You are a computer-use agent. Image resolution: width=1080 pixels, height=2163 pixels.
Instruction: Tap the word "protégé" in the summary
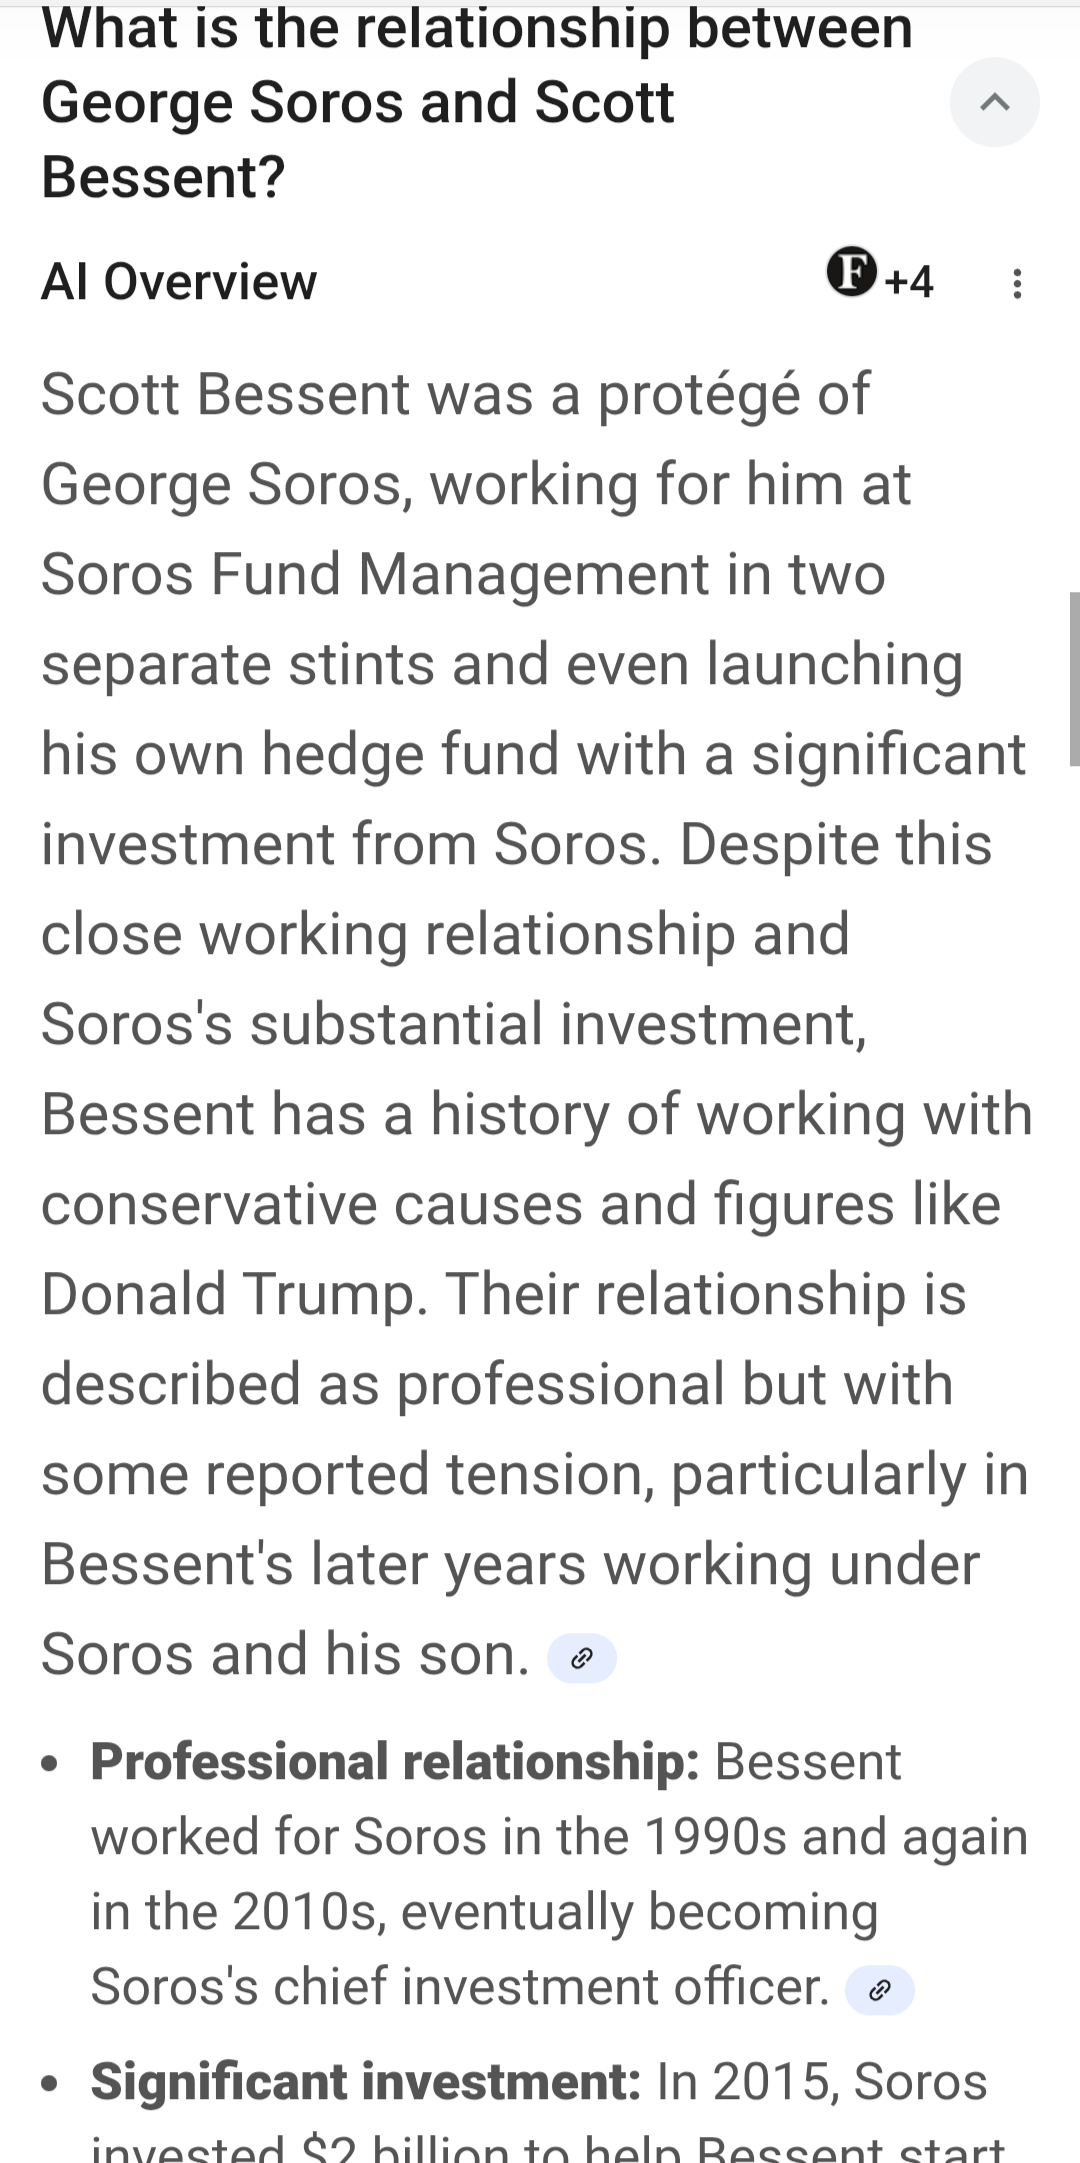699,394
